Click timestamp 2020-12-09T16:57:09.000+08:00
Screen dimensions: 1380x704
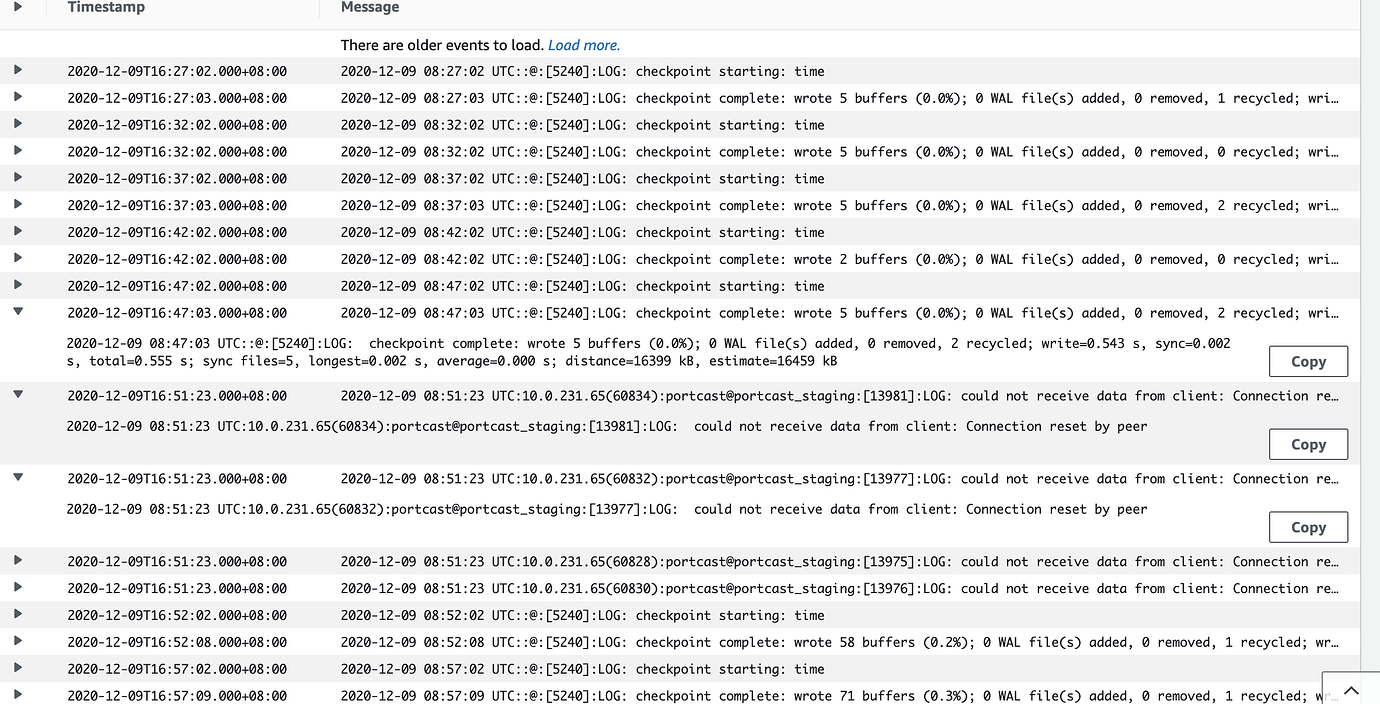click(177, 696)
